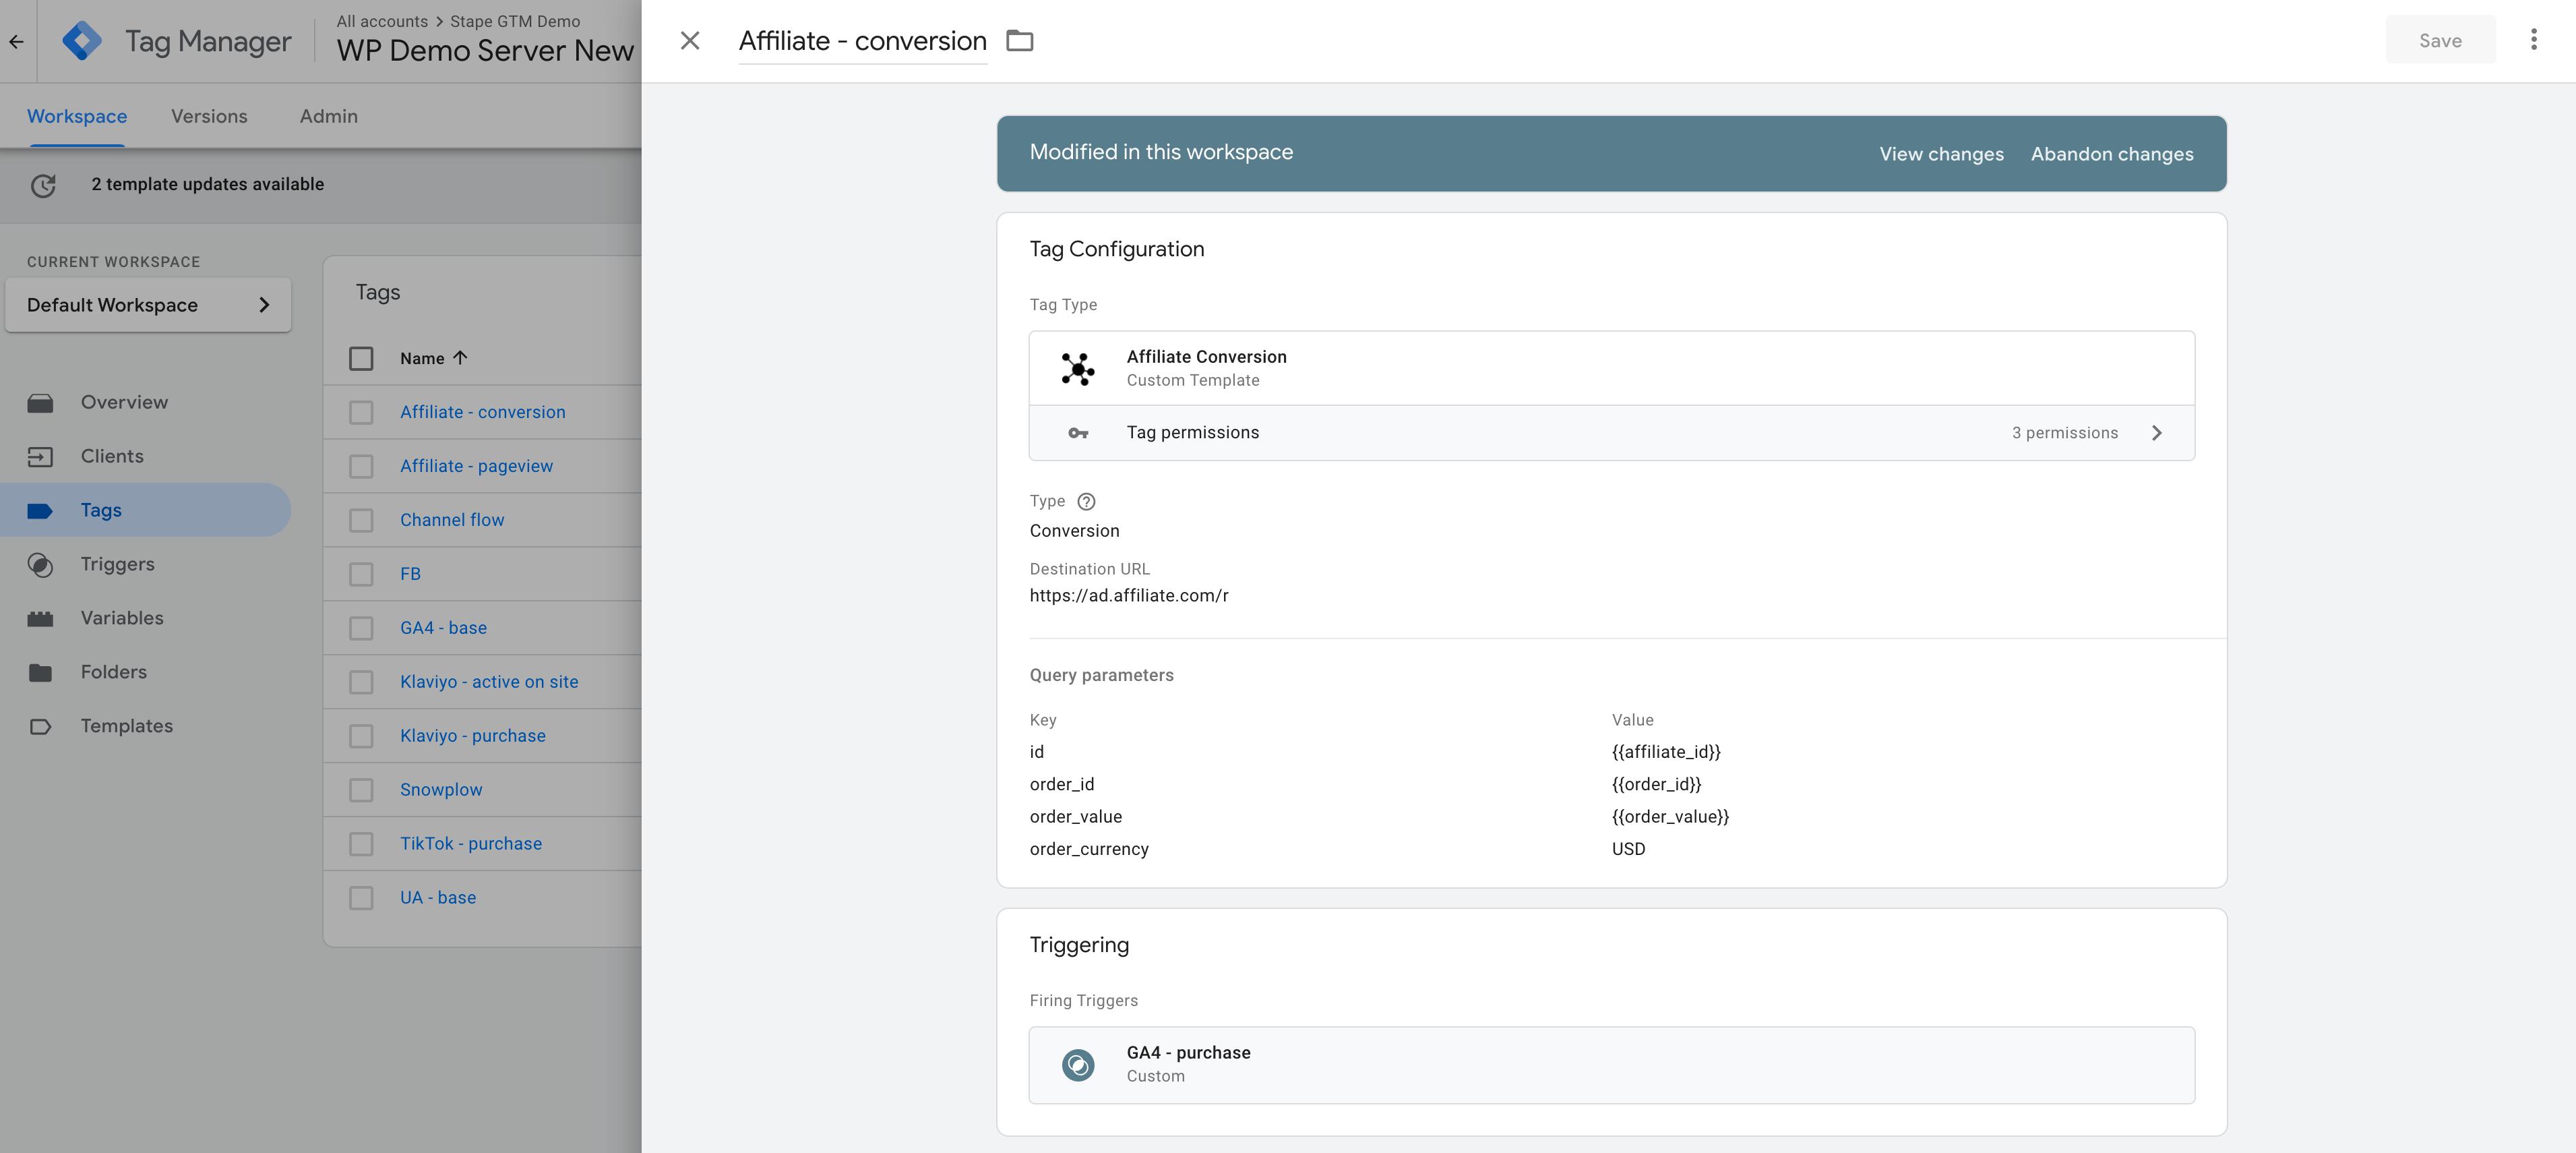This screenshot has height=1153, width=2576.
Task: Check the Channel flow row checkbox
Action: pyautogui.click(x=361, y=520)
